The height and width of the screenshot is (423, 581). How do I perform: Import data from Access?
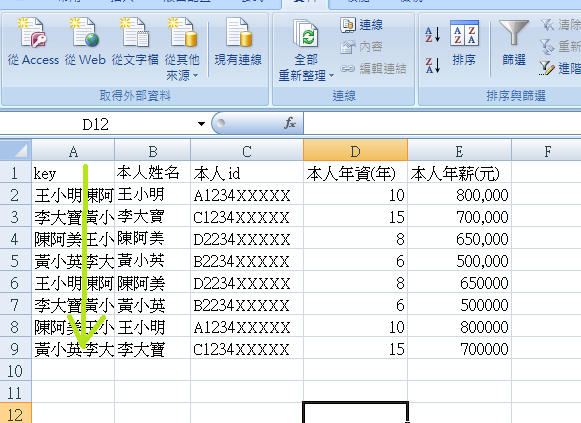33,43
